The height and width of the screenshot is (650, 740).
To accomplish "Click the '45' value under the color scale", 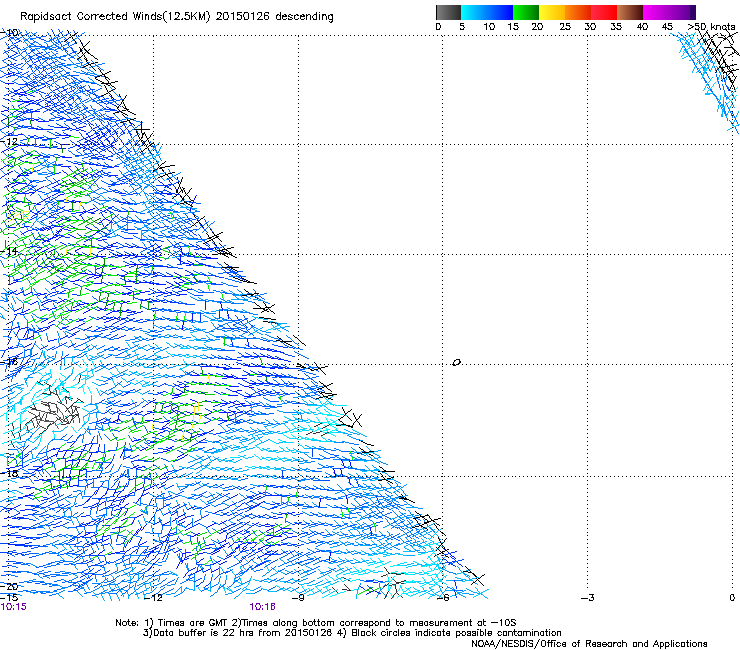I will coord(667,27).
